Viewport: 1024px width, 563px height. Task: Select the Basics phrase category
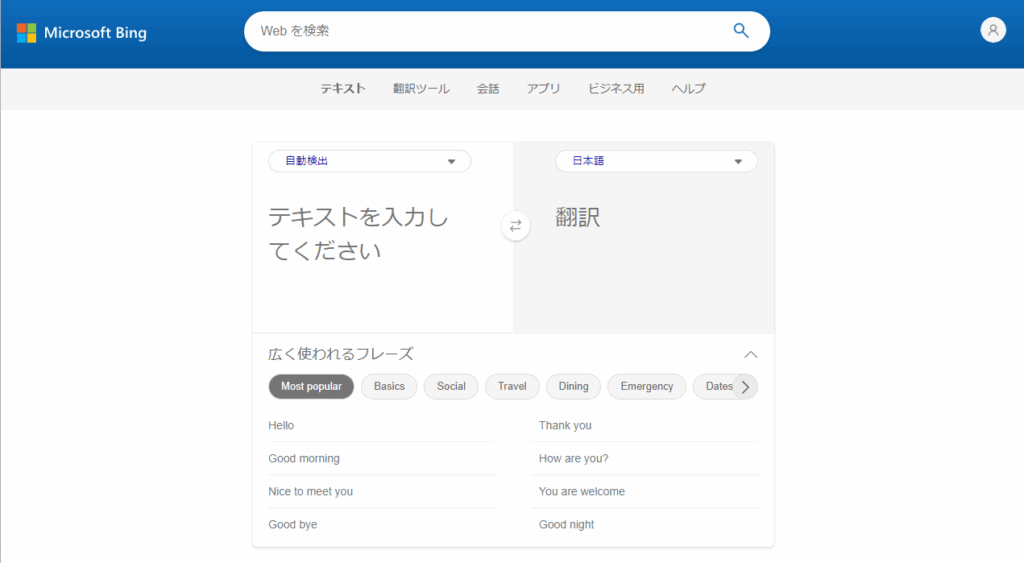point(389,387)
